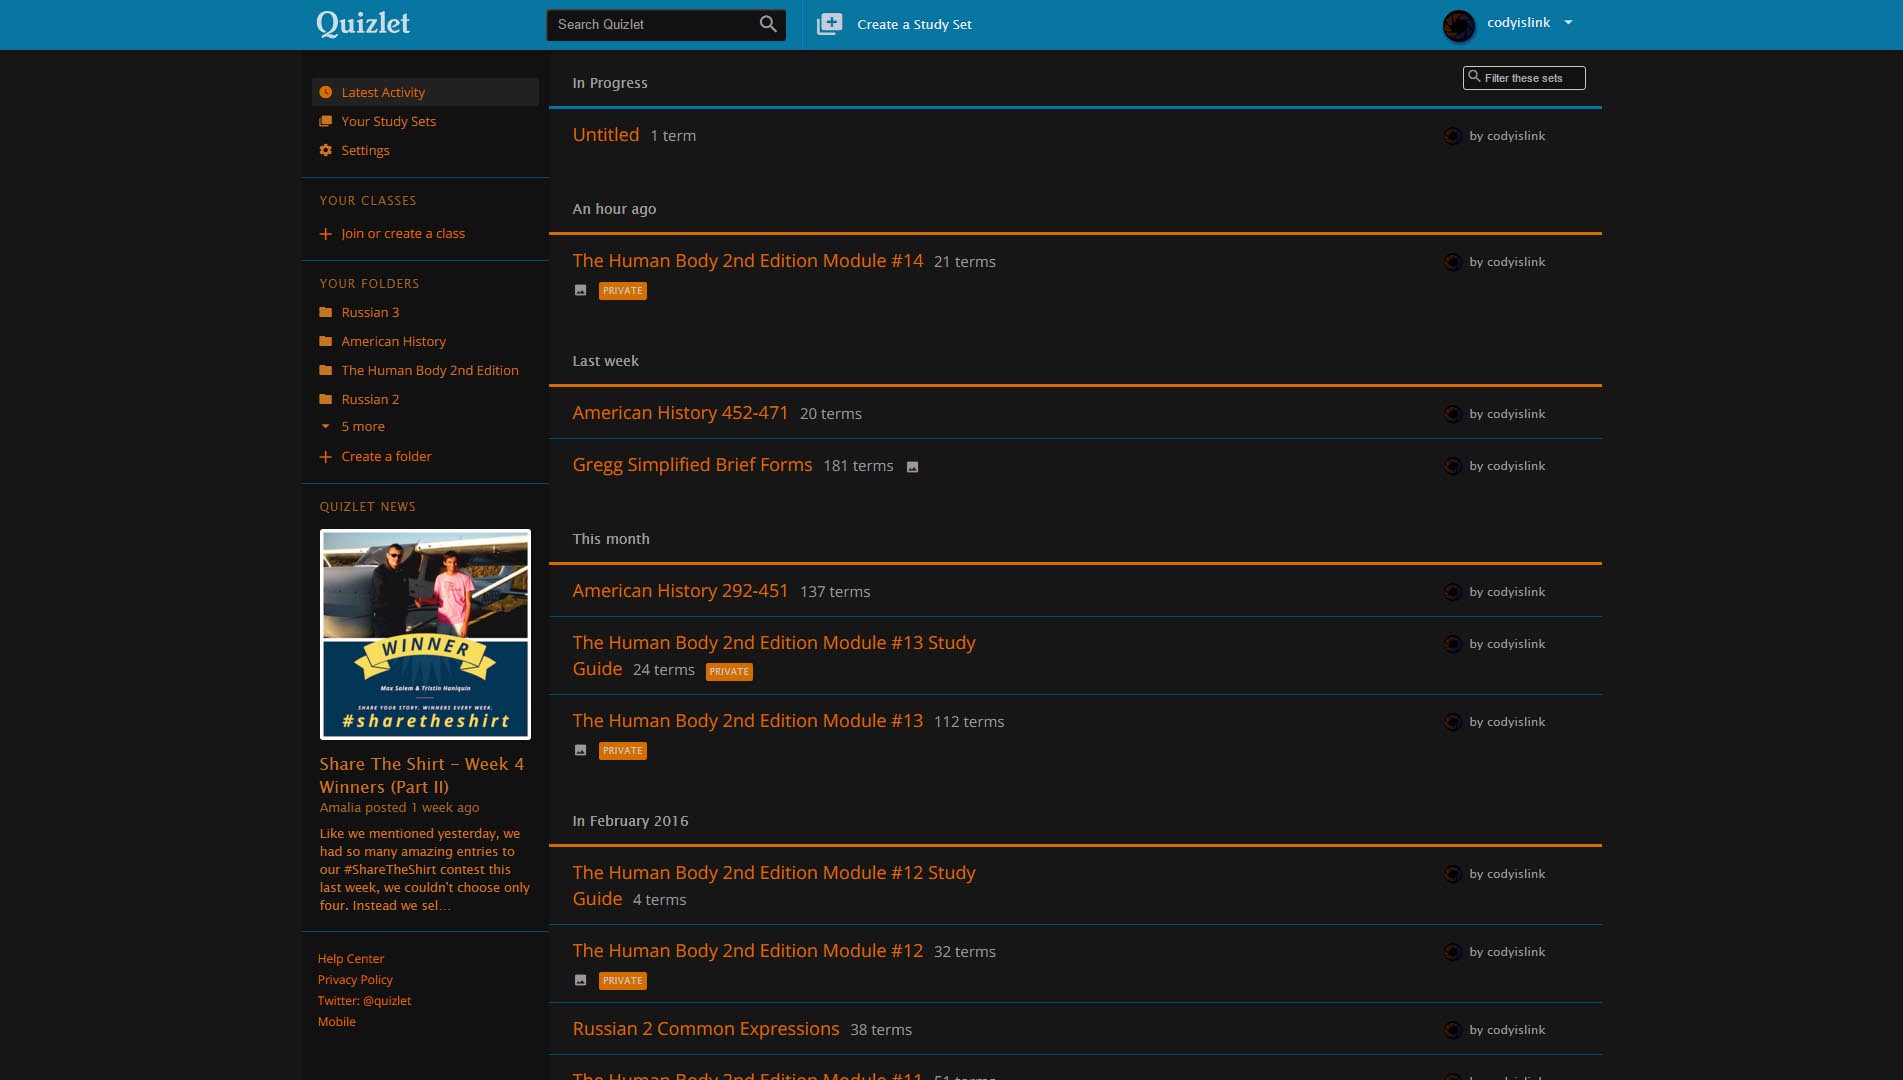
Task: Click the image icon under Gregg Simplified Brief Forms
Action: tap(912, 466)
